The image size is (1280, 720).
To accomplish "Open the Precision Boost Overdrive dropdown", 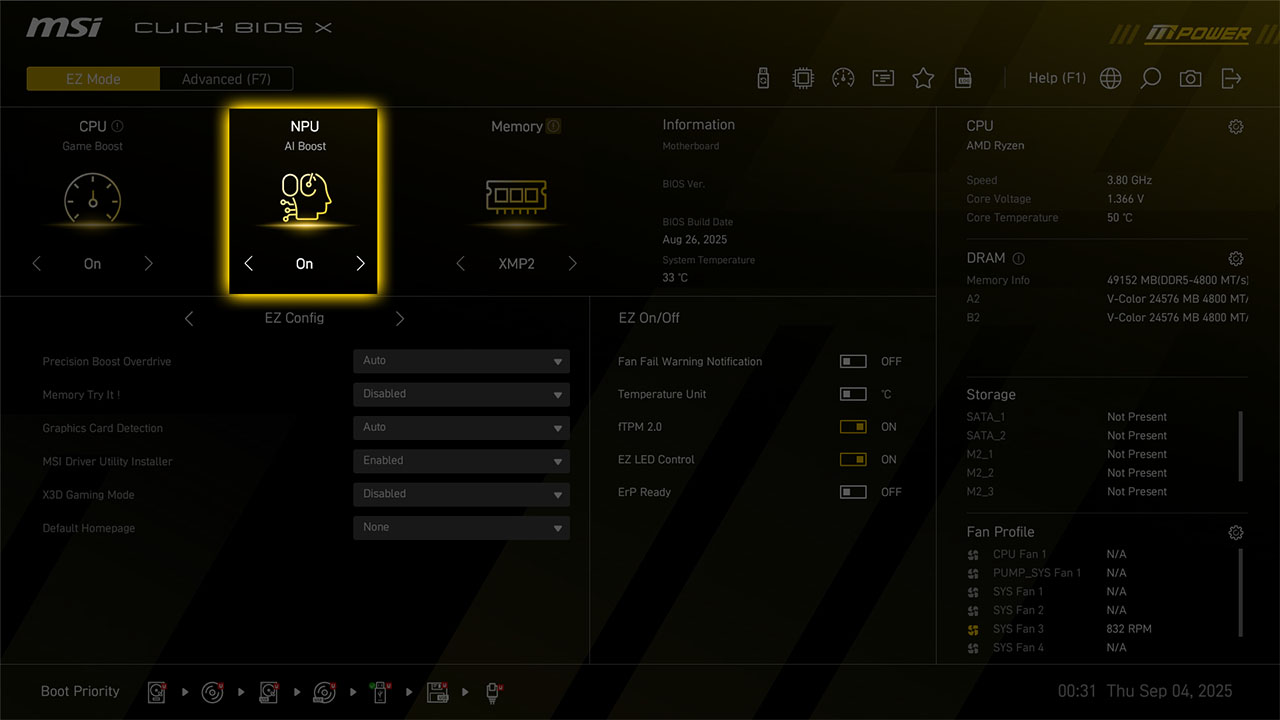I will (461, 361).
